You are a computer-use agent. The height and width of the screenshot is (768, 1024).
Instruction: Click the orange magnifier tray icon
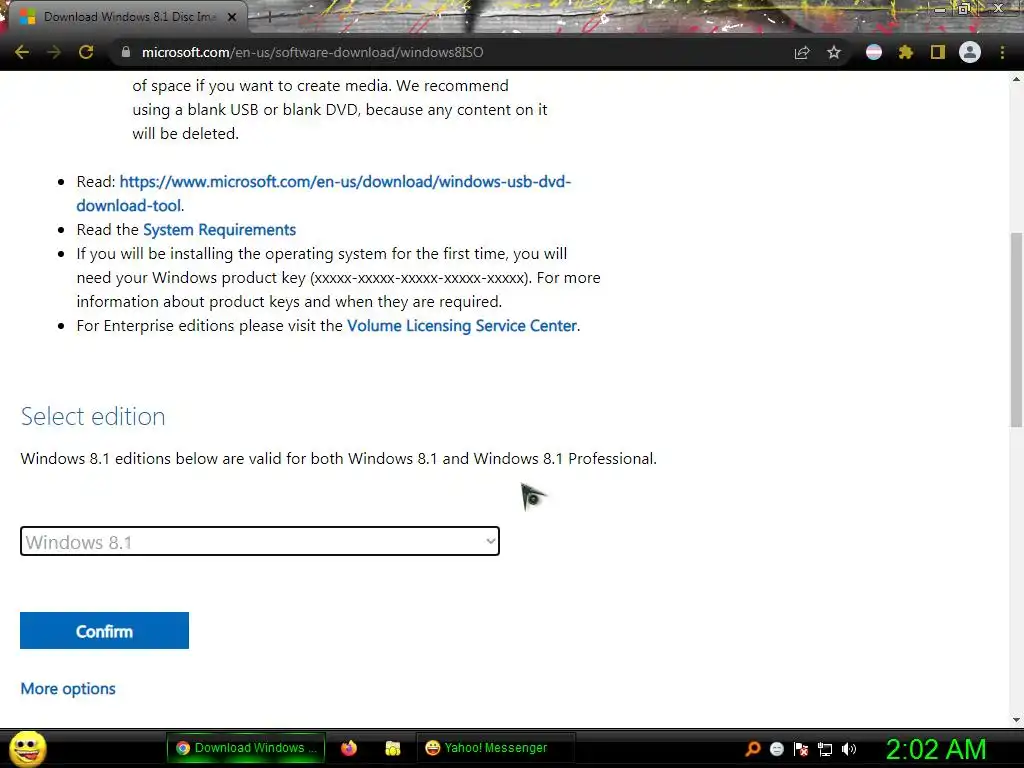tap(752, 749)
